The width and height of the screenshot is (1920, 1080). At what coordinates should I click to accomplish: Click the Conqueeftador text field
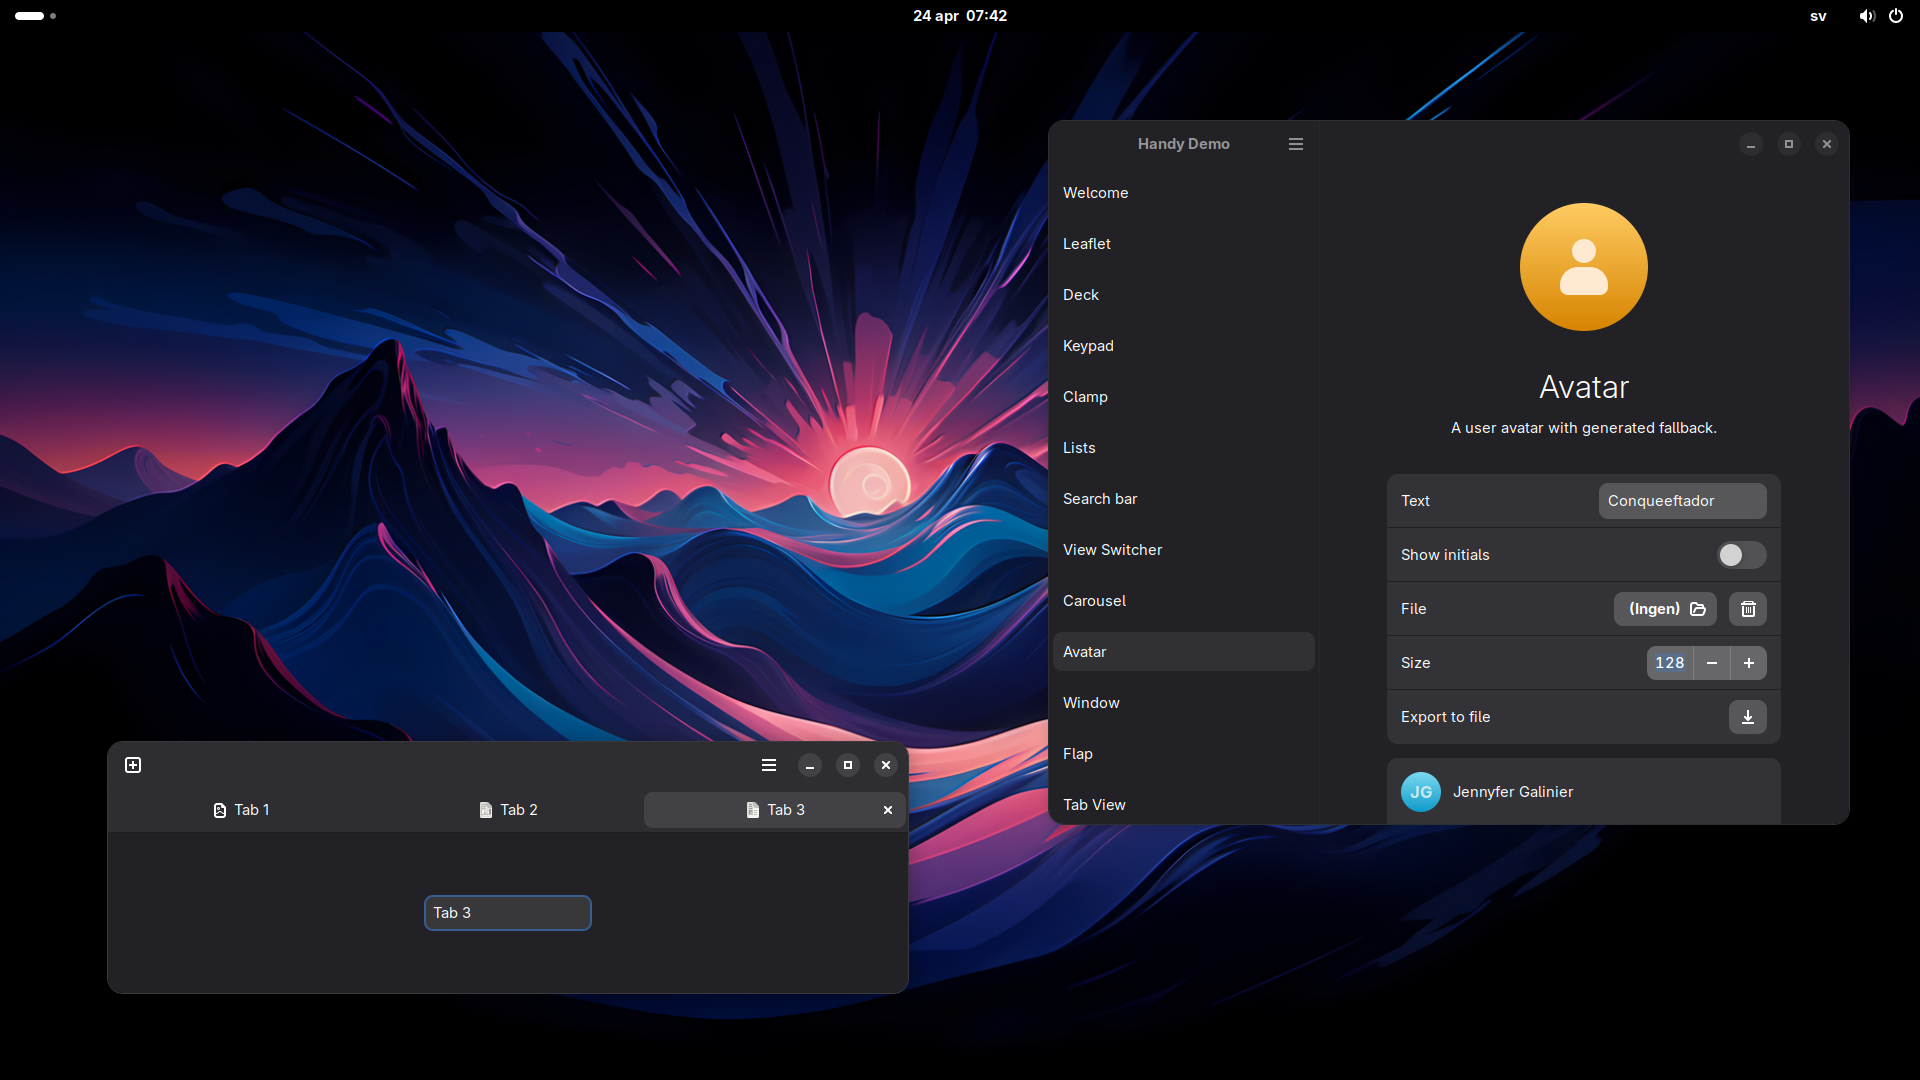pos(1682,501)
